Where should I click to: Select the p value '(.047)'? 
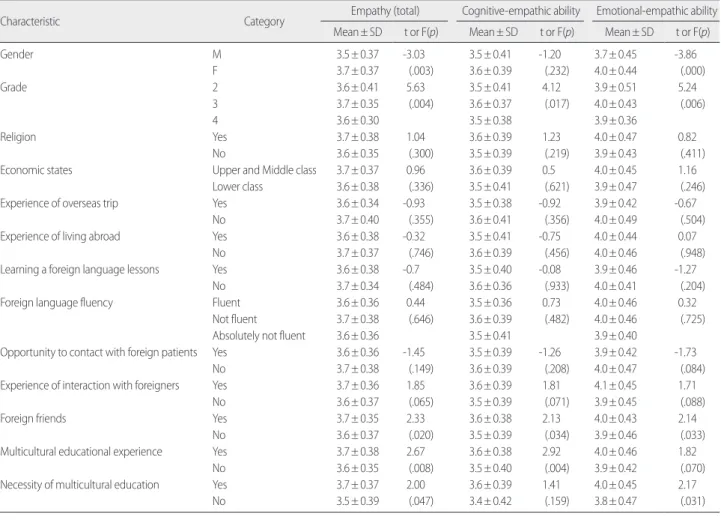click(421, 501)
